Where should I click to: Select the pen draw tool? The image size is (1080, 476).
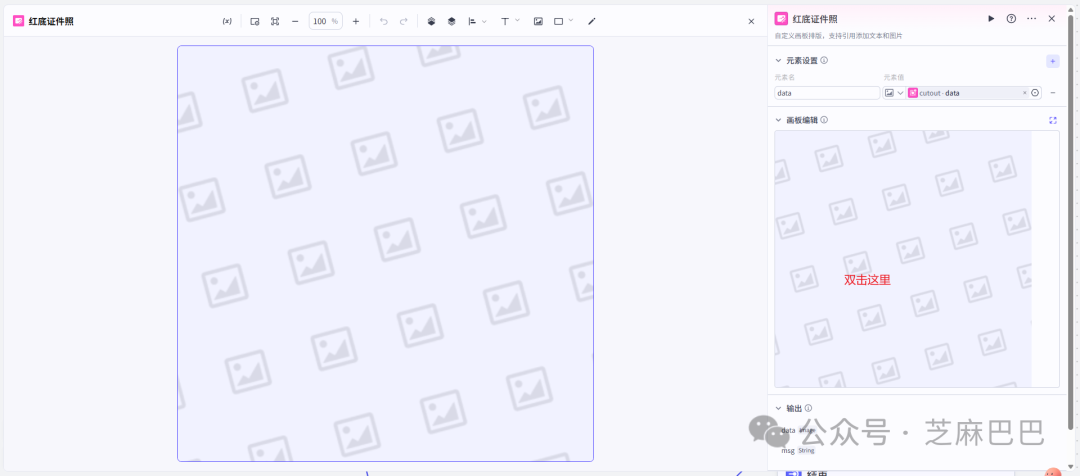[x=592, y=21]
